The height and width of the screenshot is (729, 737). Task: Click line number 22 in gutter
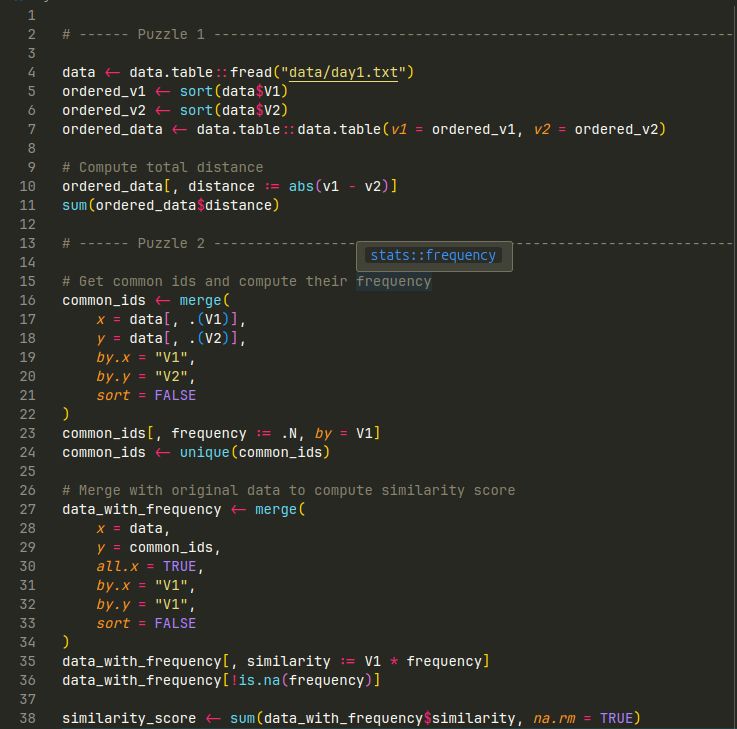27,414
